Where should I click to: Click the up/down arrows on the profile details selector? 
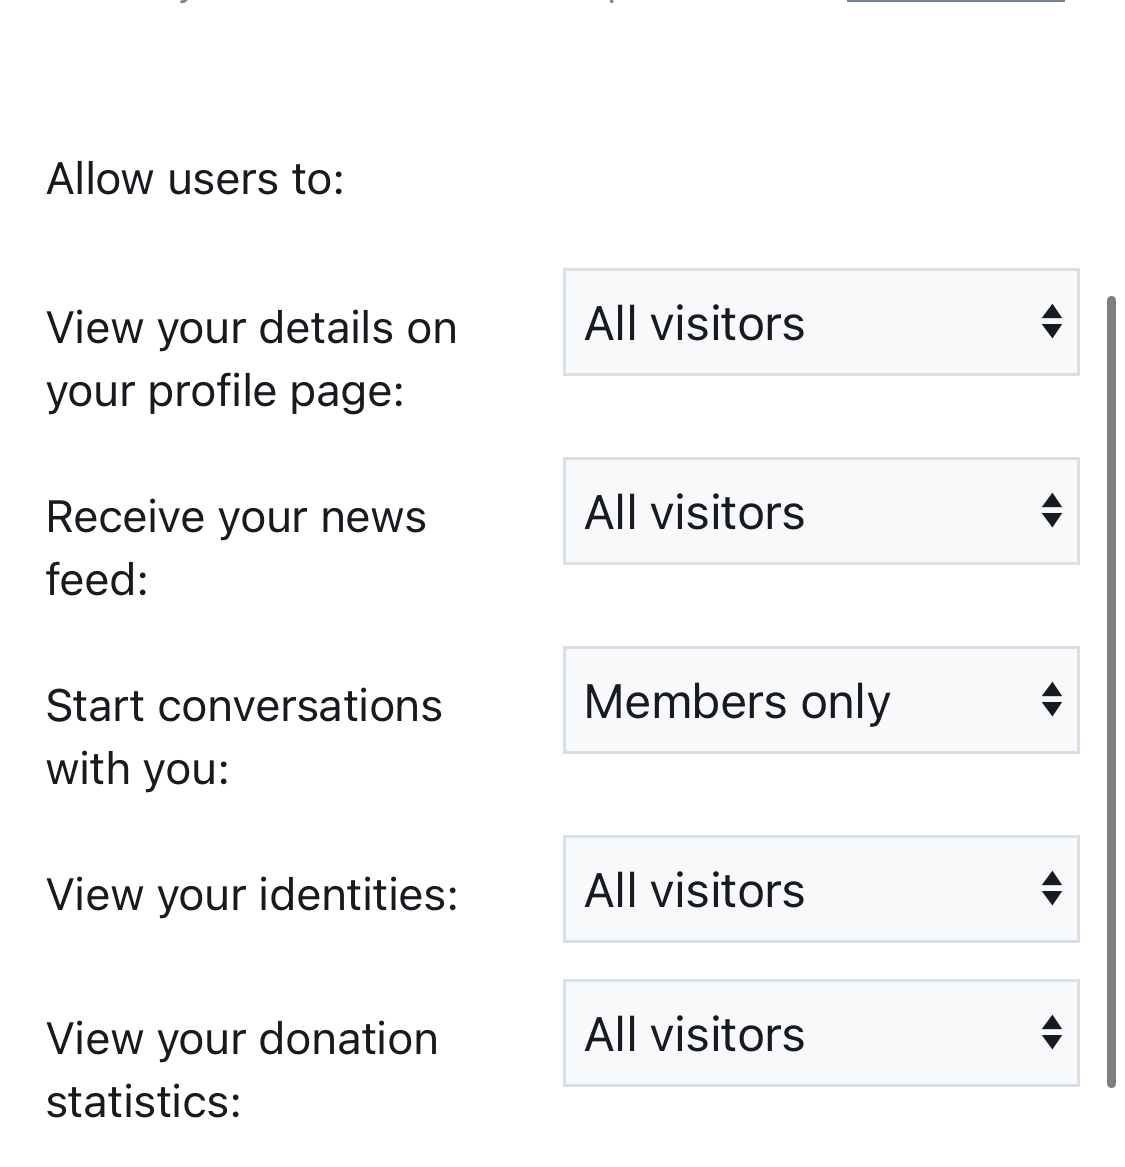(x=1051, y=322)
